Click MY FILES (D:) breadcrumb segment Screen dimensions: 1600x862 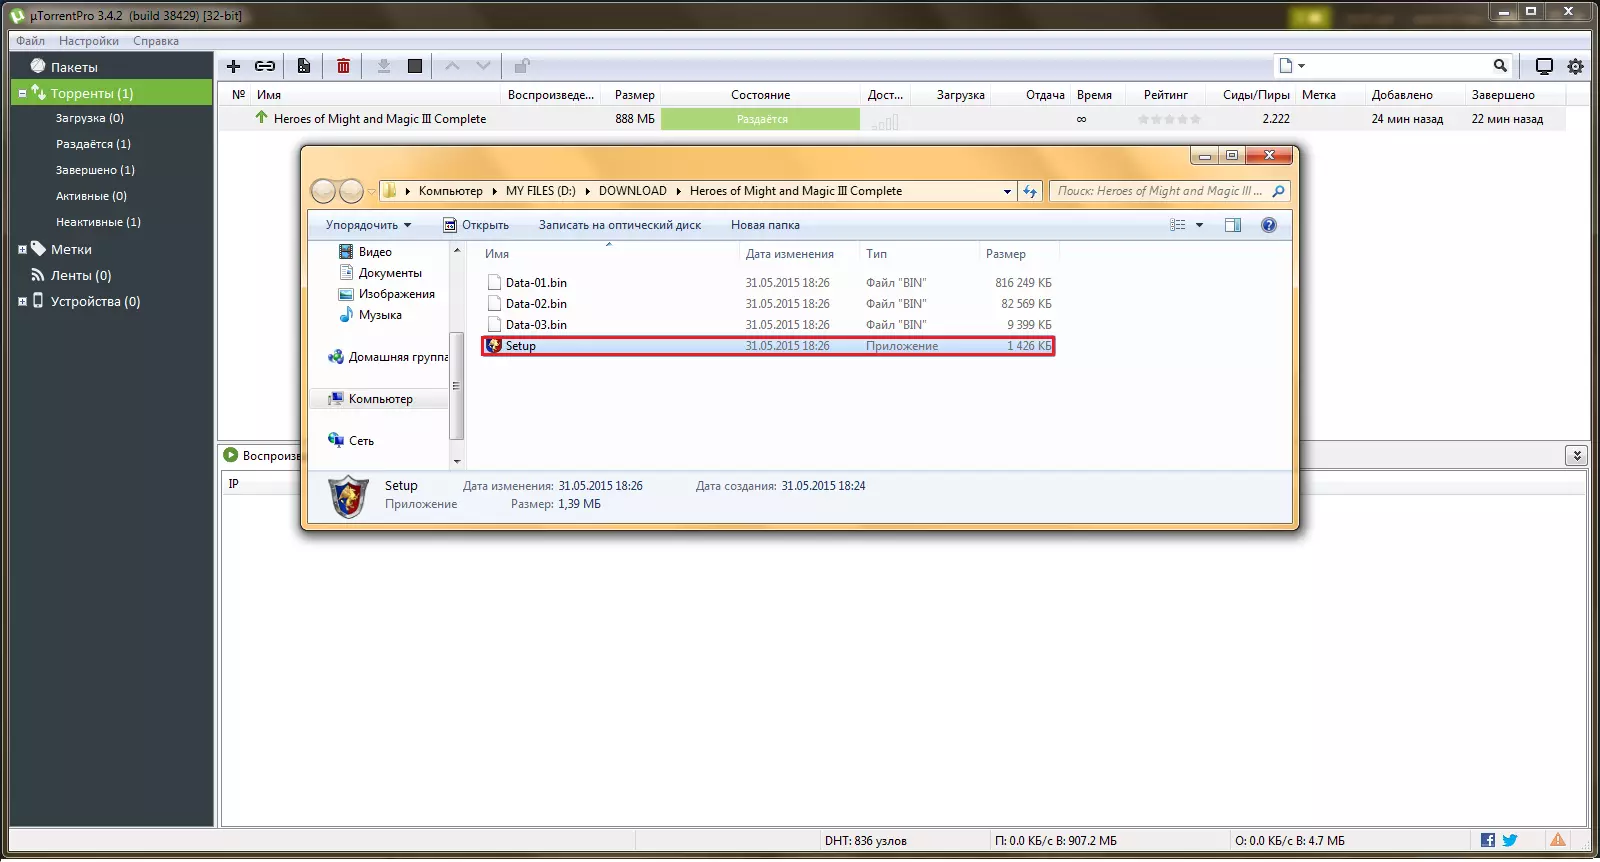(540, 191)
